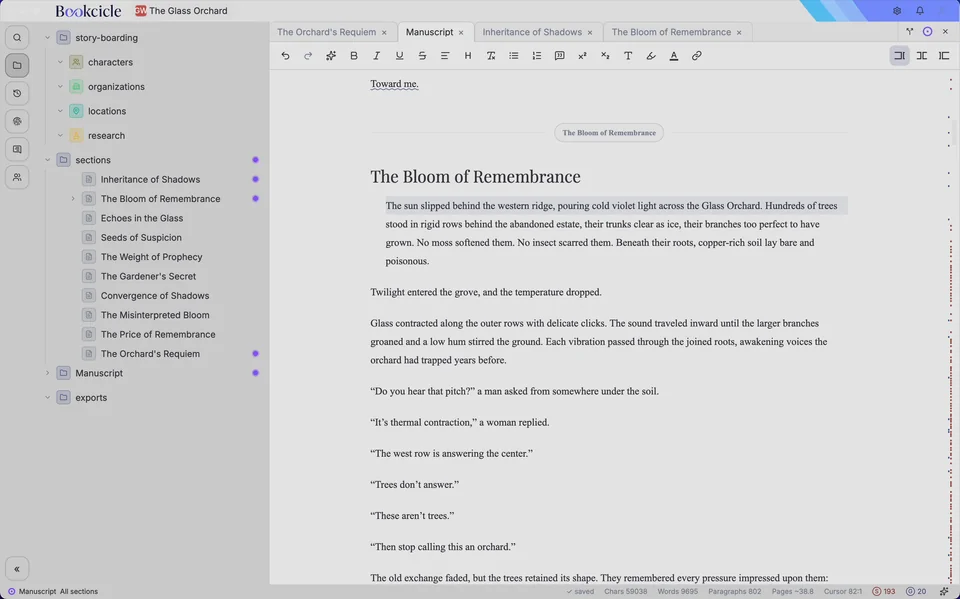Open The Weight of Prophecy section

pyautogui.click(x=152, y=257)
